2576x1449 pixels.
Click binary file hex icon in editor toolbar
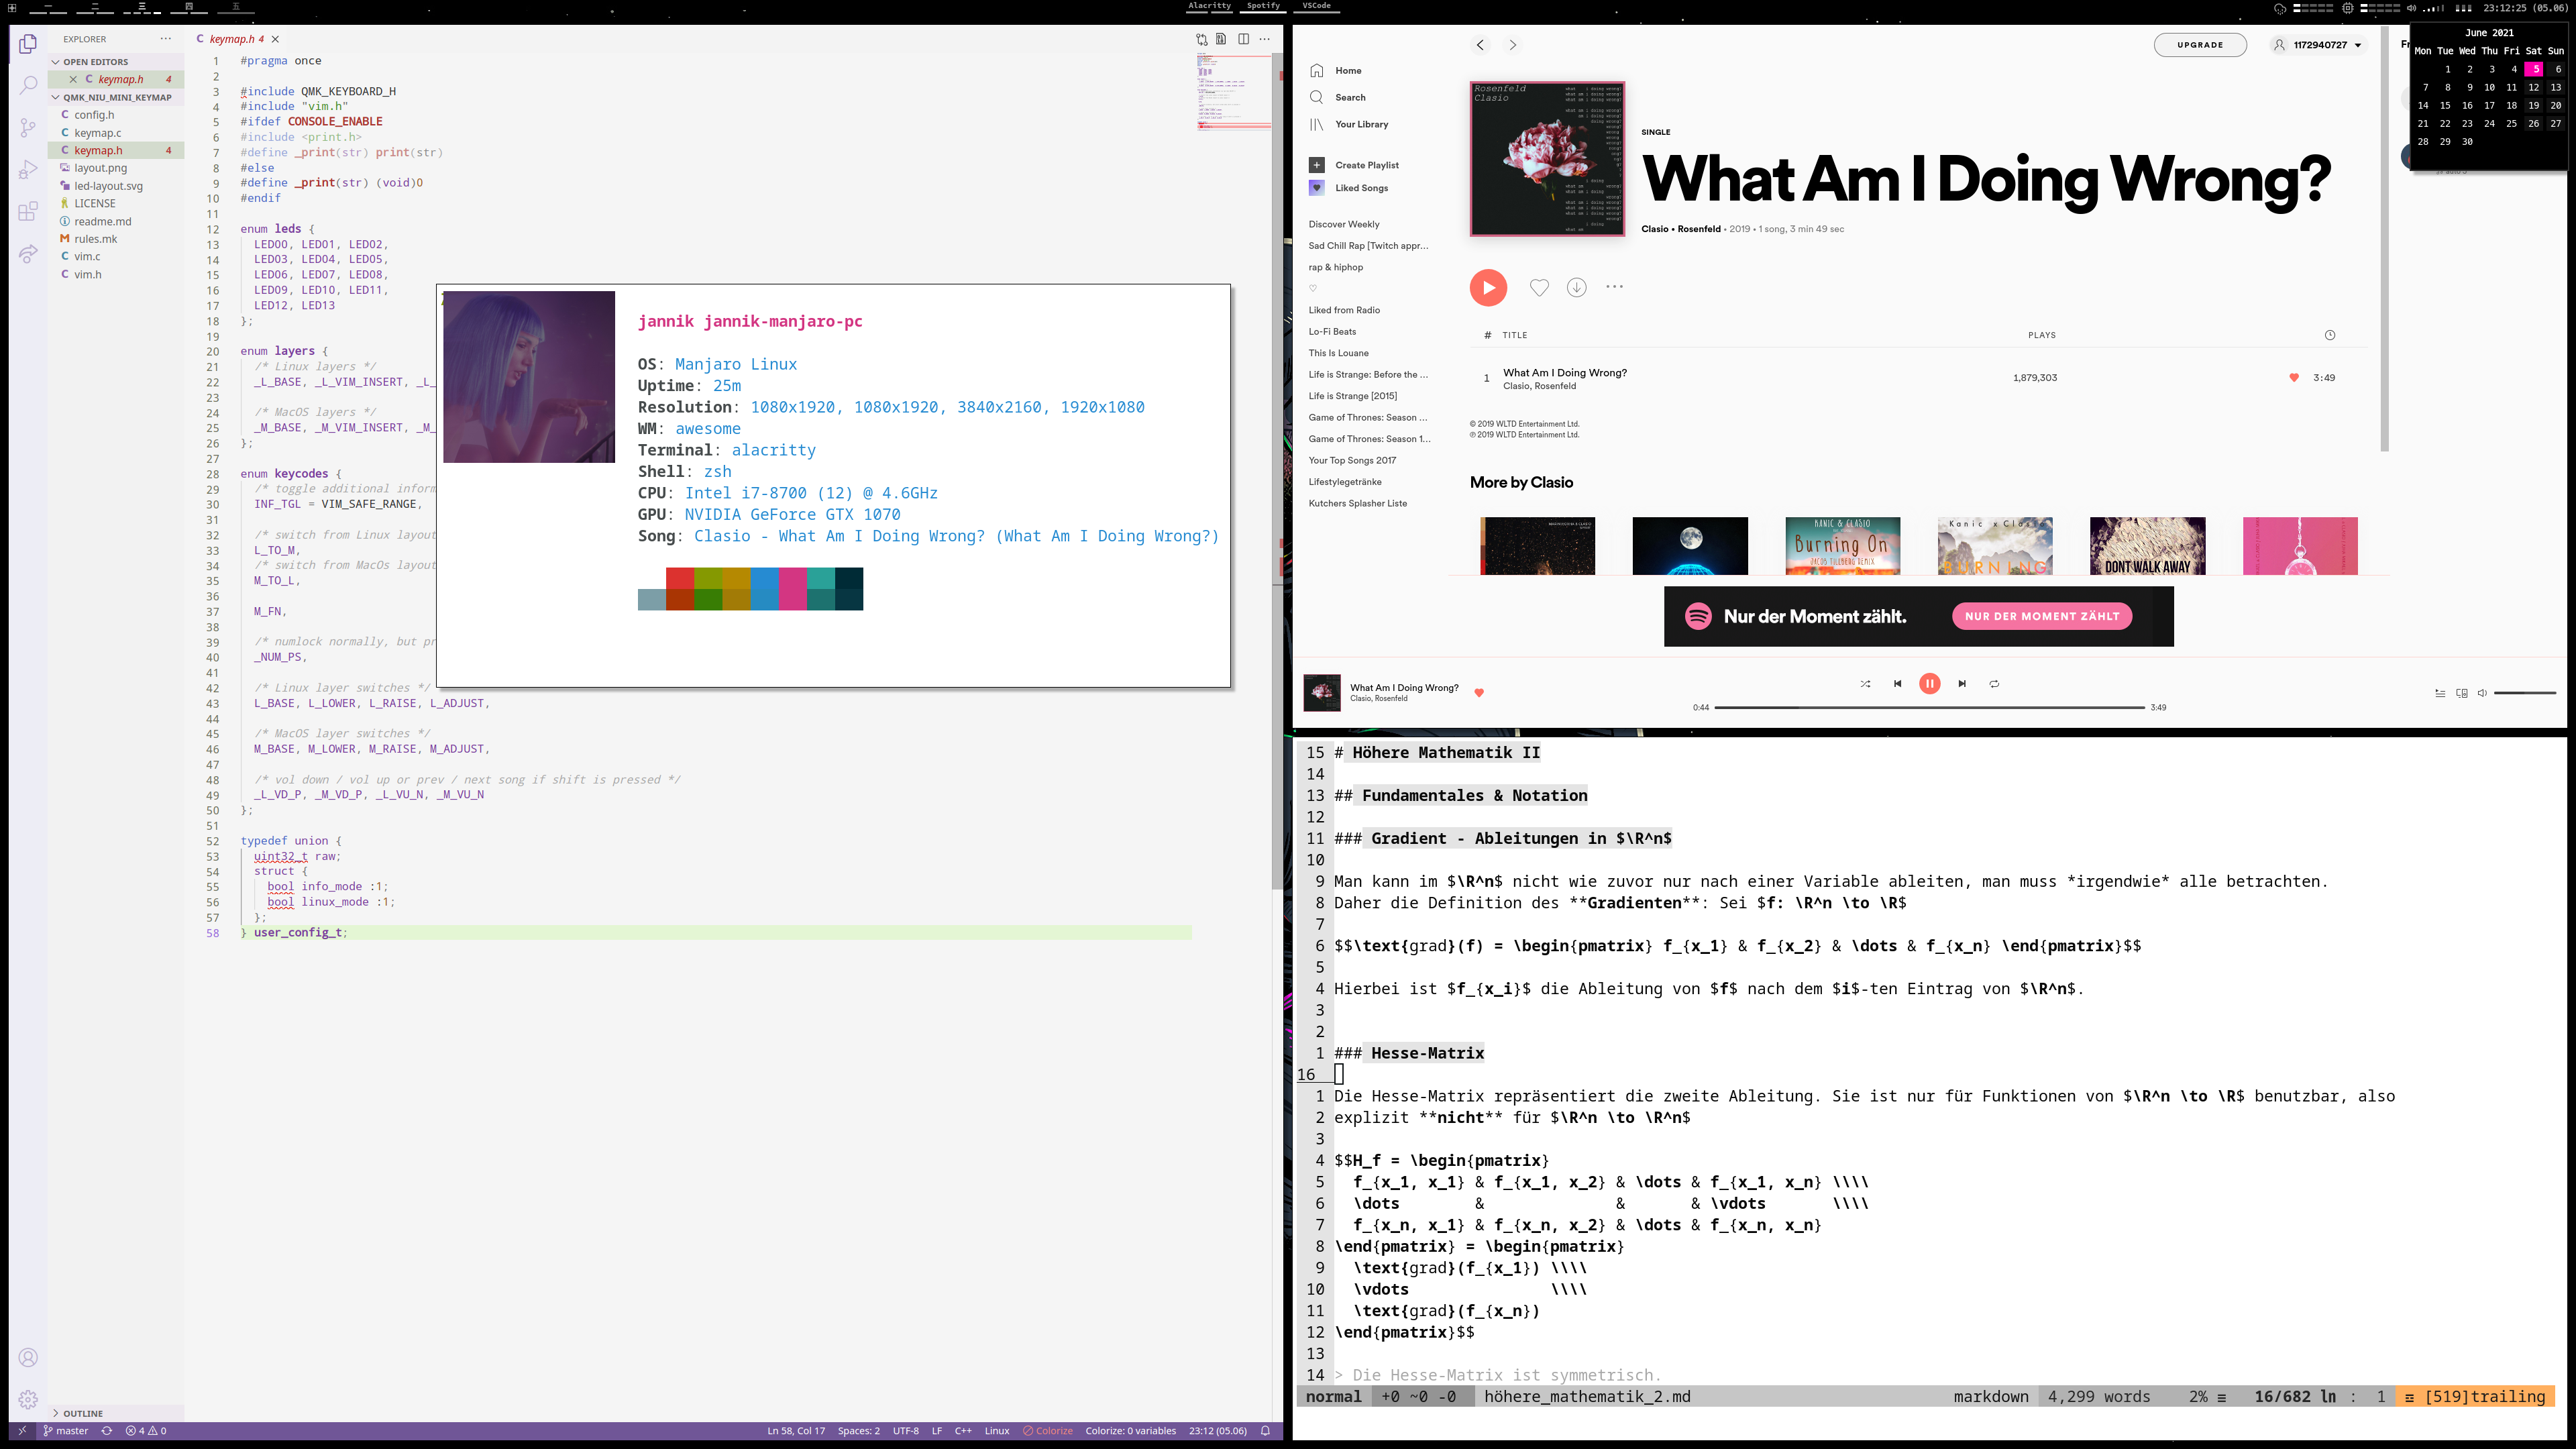click(1221, 39)
